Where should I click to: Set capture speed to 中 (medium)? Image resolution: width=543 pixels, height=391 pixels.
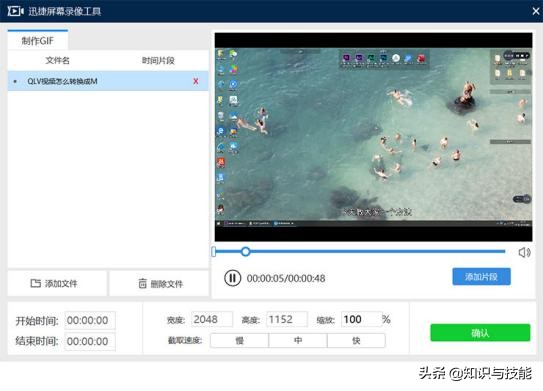point(298,340)
